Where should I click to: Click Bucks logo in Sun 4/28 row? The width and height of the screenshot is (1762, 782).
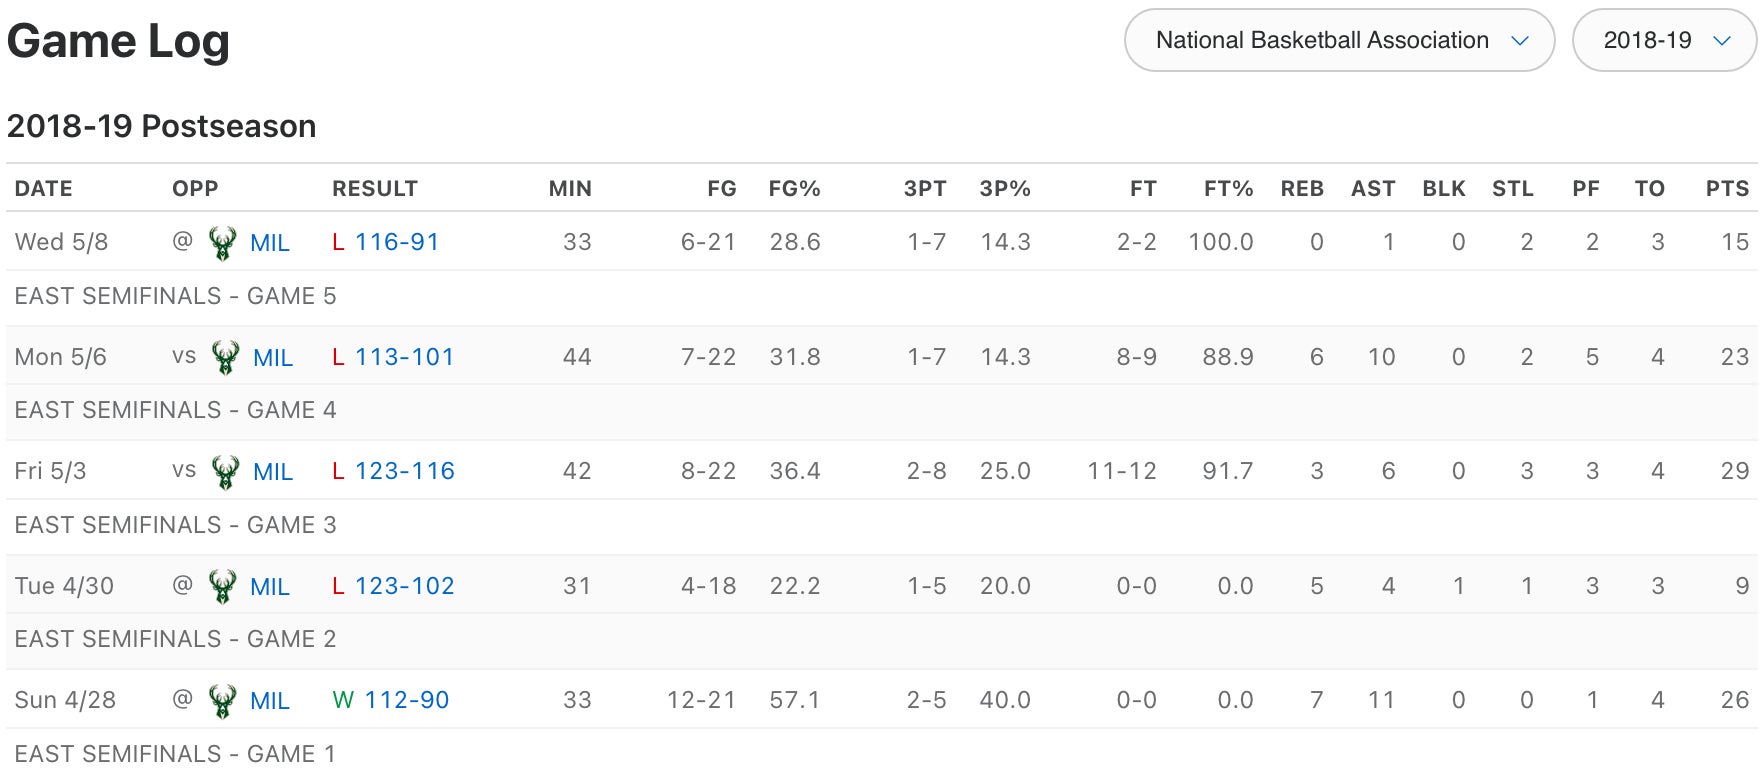(222, 701)
